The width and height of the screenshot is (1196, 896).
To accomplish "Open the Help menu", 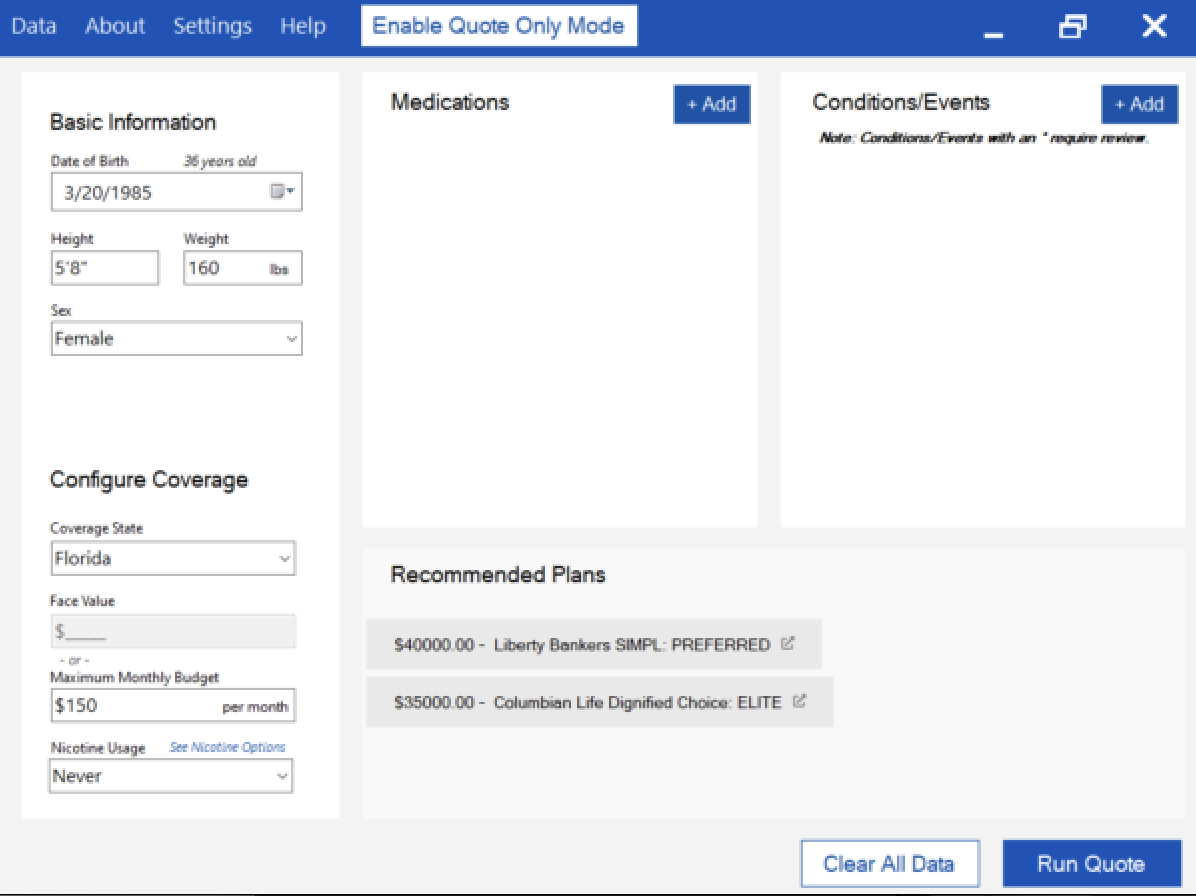I will click(302, 26).
